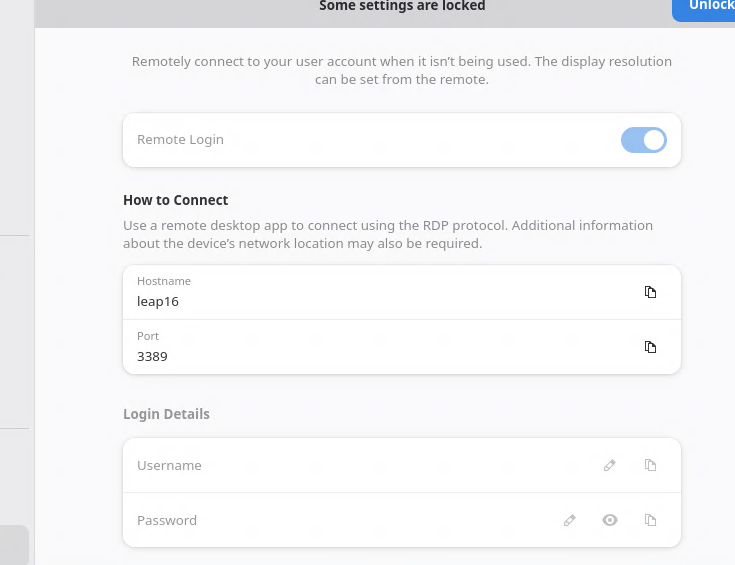Image resolution: width=735 pixels, height=565 pixels.
Task: Disable the Remote Login switch
Action: tap(643, 140)
